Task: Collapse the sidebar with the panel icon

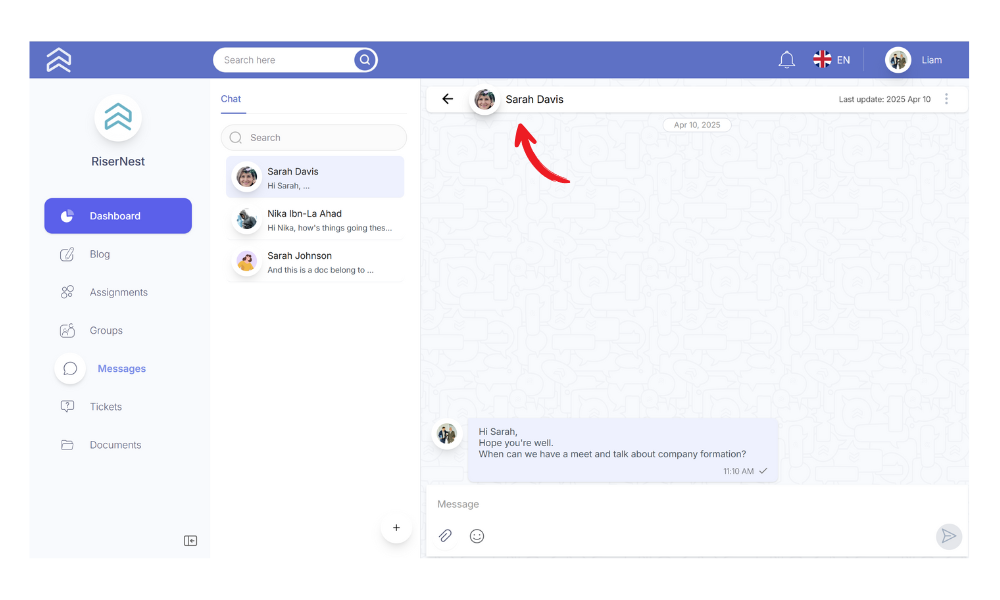Action: [x=190, y=541]
